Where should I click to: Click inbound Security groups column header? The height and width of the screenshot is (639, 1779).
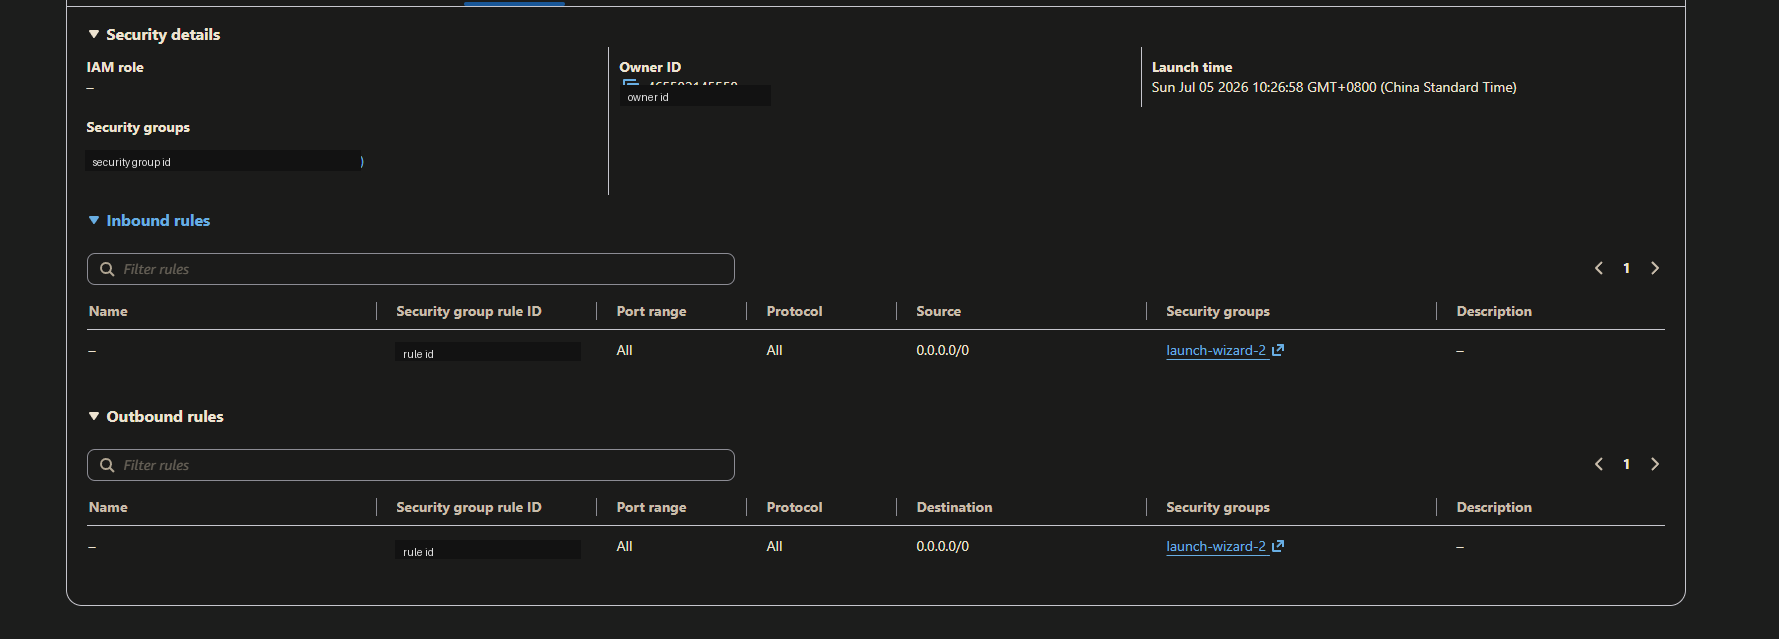pyautogui.click(x=1218, y=311)
